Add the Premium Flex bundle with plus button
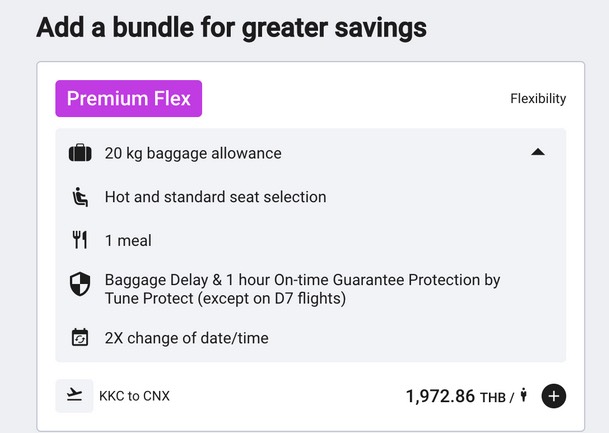Screen dimensions: 609x433 554,396
